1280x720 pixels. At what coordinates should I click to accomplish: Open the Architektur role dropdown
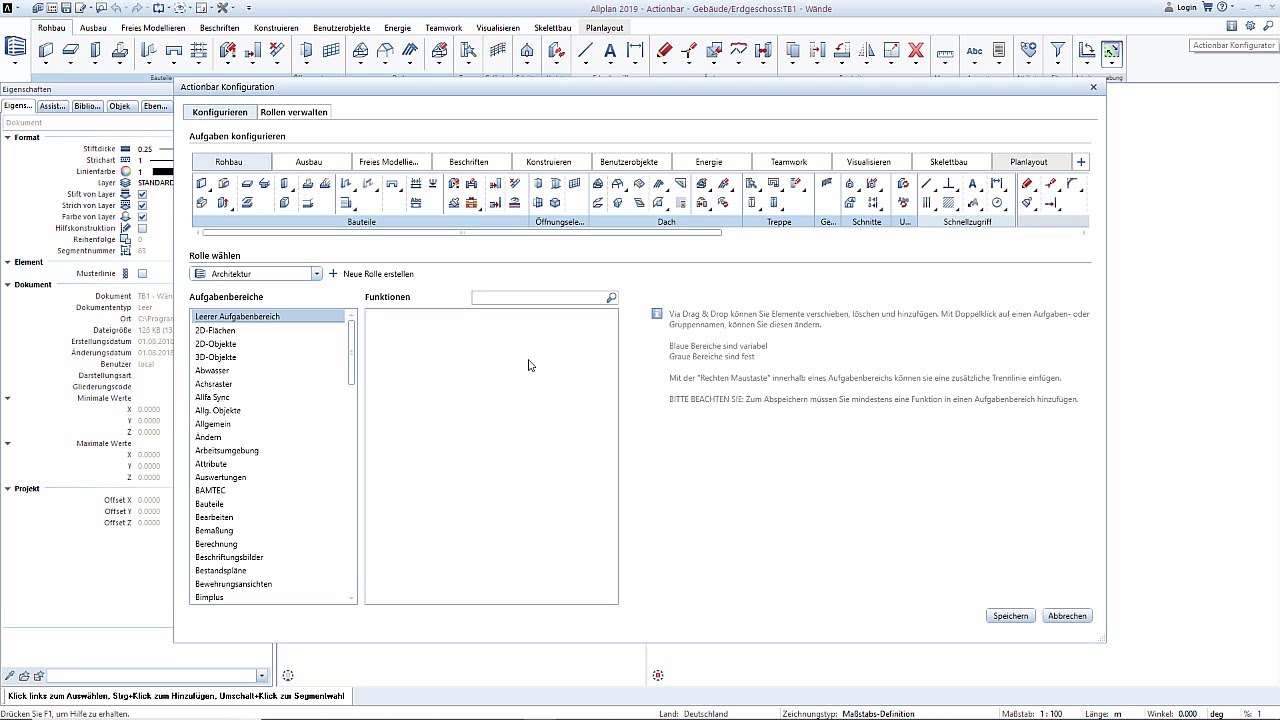coord(317,274)
